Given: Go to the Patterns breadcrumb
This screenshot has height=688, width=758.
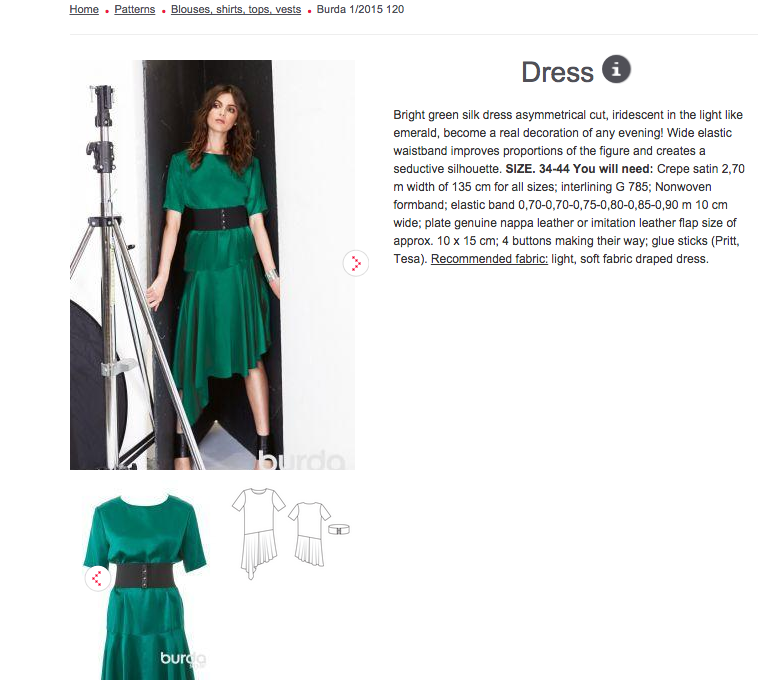Looking at the screenshot, I should [134, 9].
